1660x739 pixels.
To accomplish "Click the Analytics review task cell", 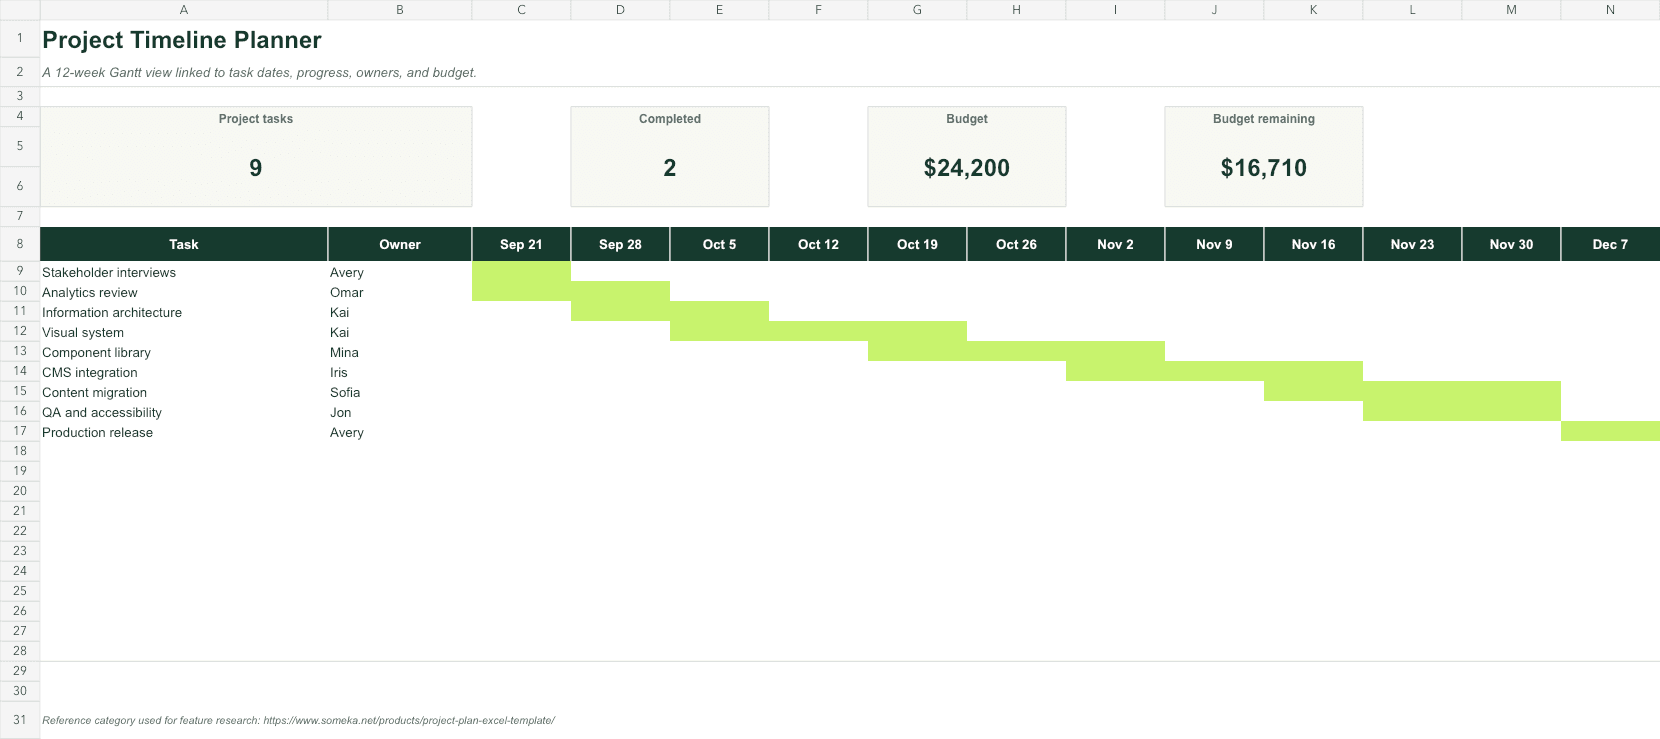I will [x=184, y=292].
